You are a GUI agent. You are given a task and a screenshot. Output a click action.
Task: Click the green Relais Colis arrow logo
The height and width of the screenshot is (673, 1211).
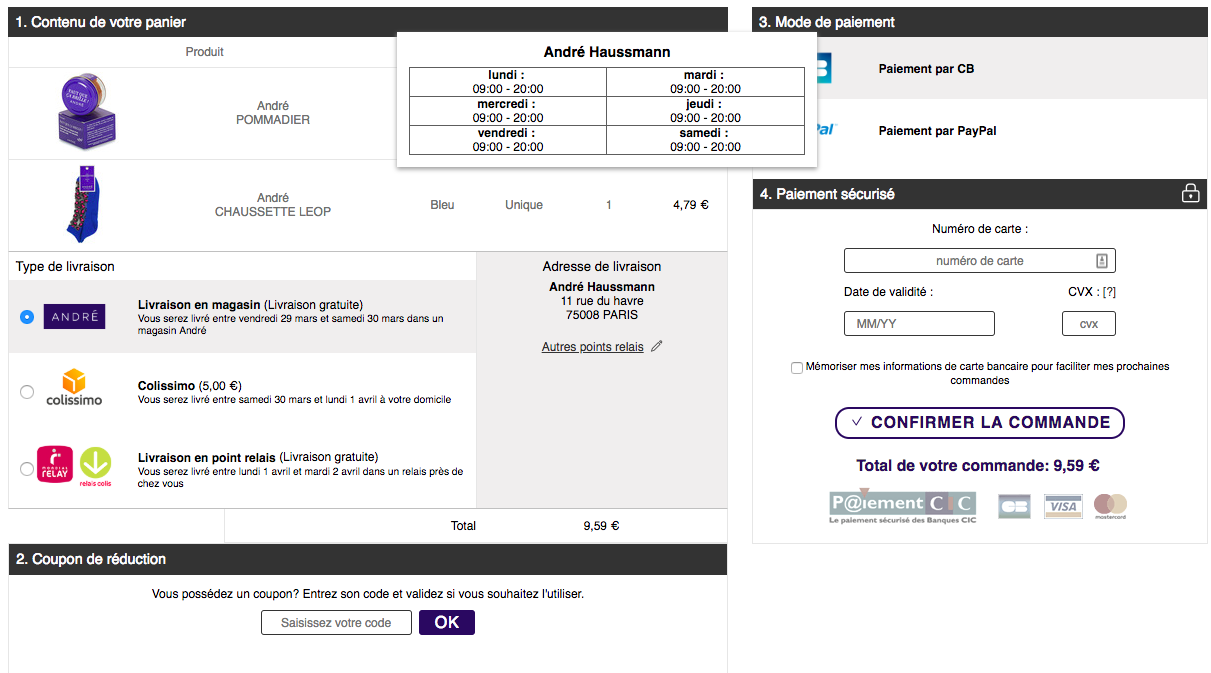(96, 466)
